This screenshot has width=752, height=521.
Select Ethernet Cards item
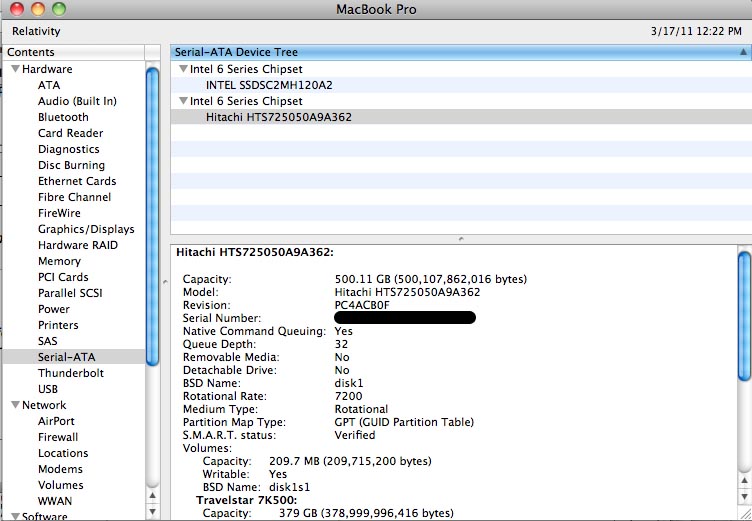[x=77, y=181]
